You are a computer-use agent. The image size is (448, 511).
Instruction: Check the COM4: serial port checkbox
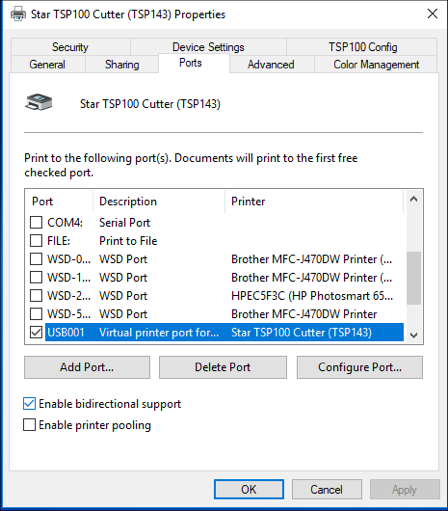(x=36, y=222)
